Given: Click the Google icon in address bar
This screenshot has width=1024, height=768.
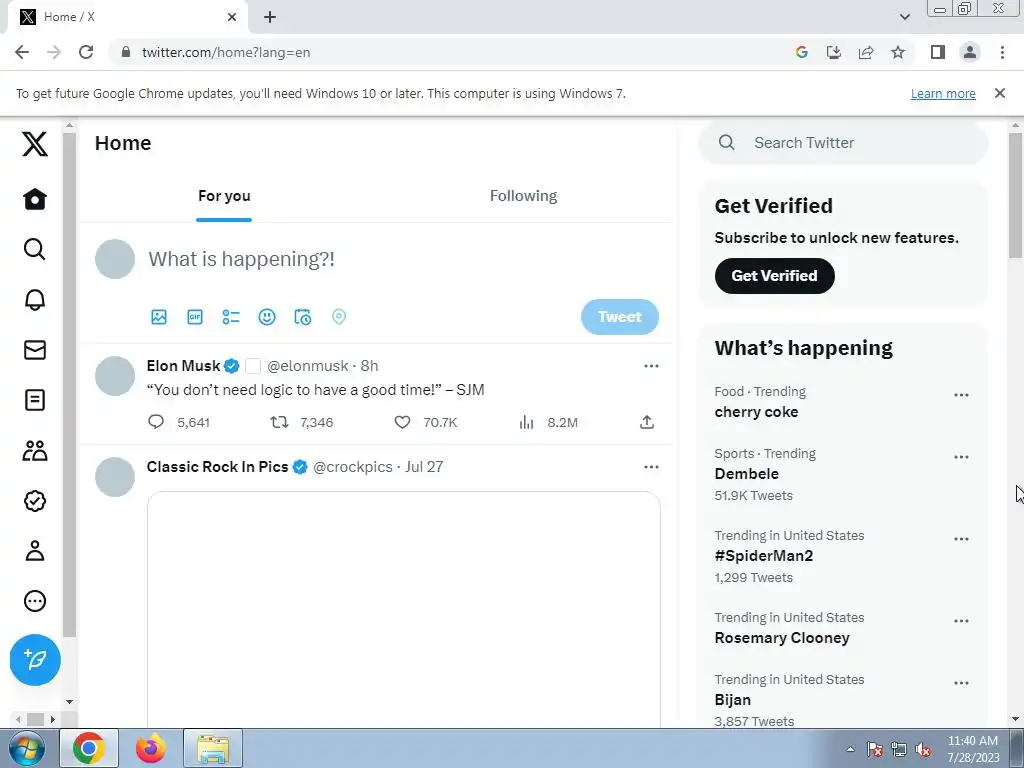Looking at the screenshot, I should coord(802,52).
